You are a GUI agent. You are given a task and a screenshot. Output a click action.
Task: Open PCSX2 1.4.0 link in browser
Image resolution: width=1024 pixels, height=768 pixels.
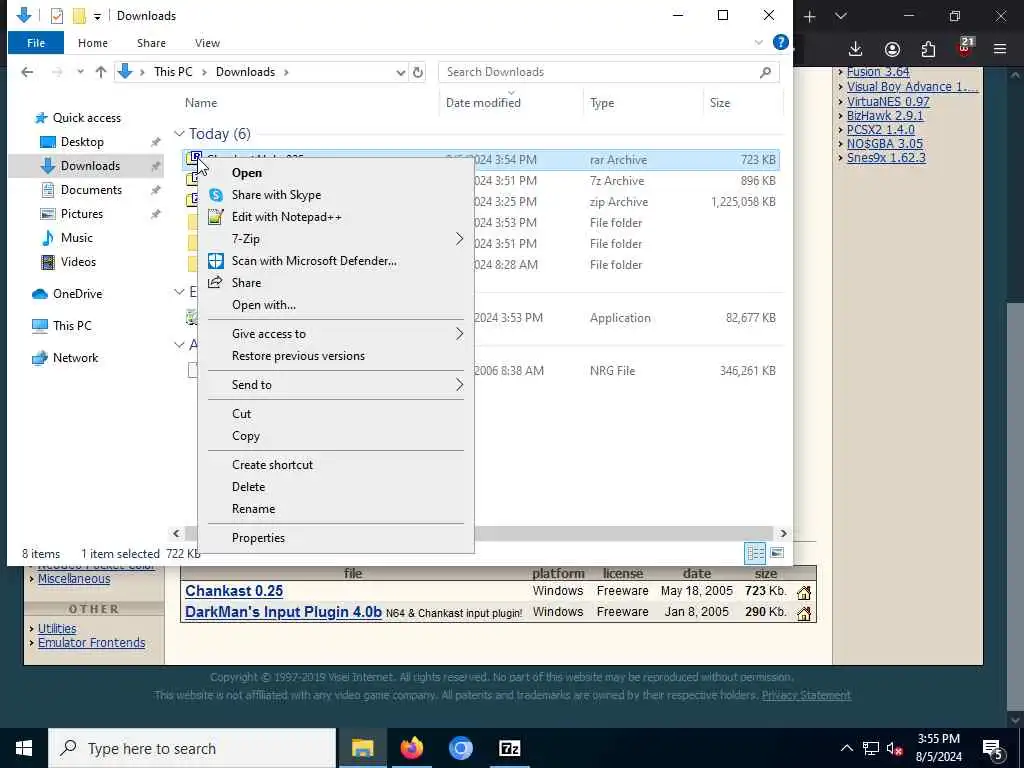tap(880, 129)
